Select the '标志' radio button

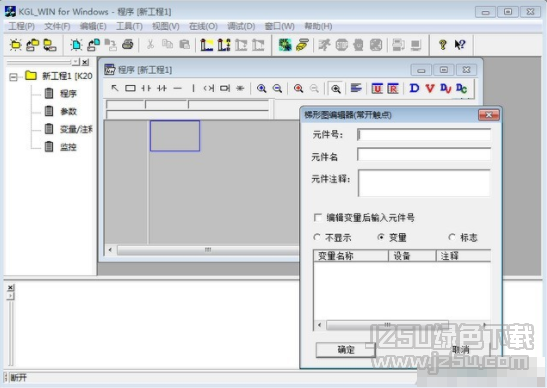tap(452, 237)
